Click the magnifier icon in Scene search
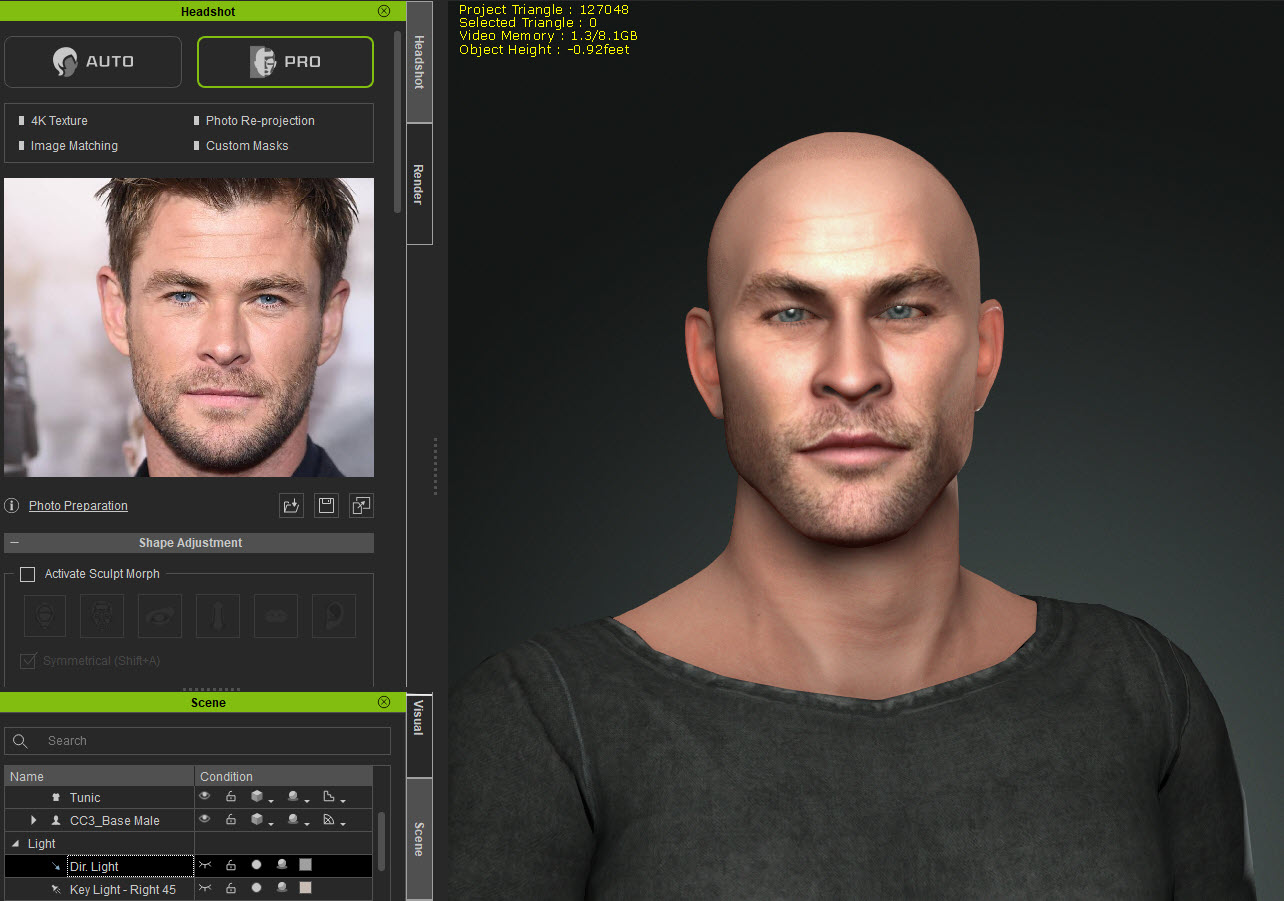 click(x=20, y=741)
